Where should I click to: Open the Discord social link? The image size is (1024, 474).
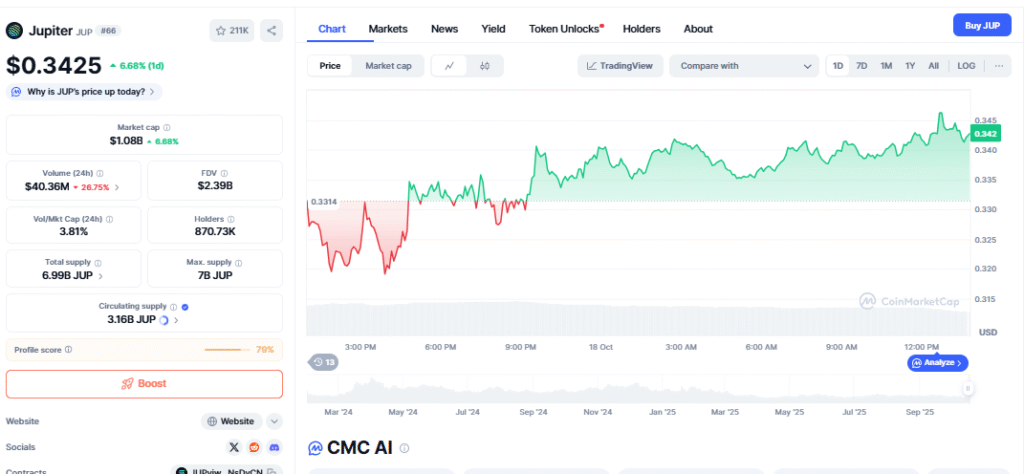(275, 447)
